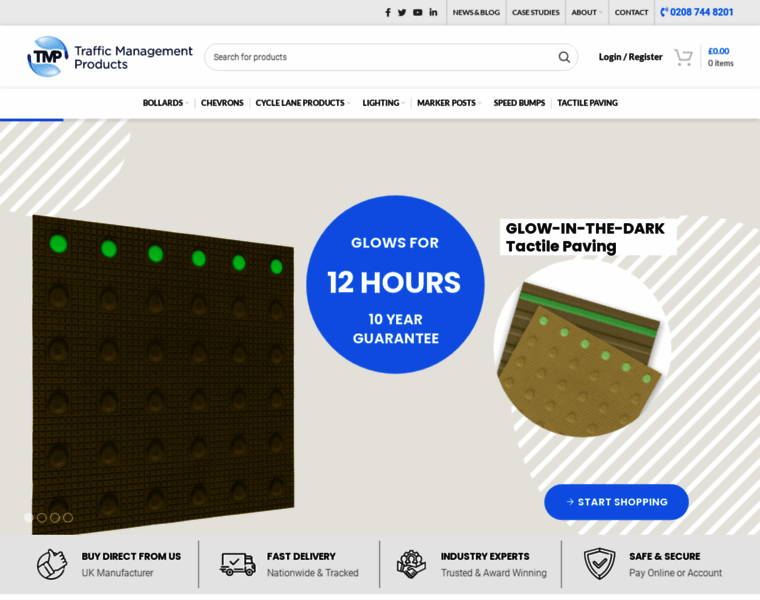Open the shopping cart icon
760x600 pixels.
tap(683, 57)
